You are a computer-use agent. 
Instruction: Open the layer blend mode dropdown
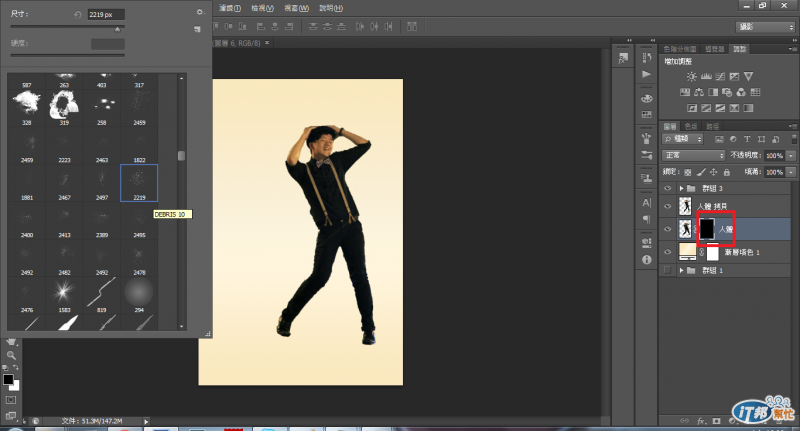click(694, 156)
